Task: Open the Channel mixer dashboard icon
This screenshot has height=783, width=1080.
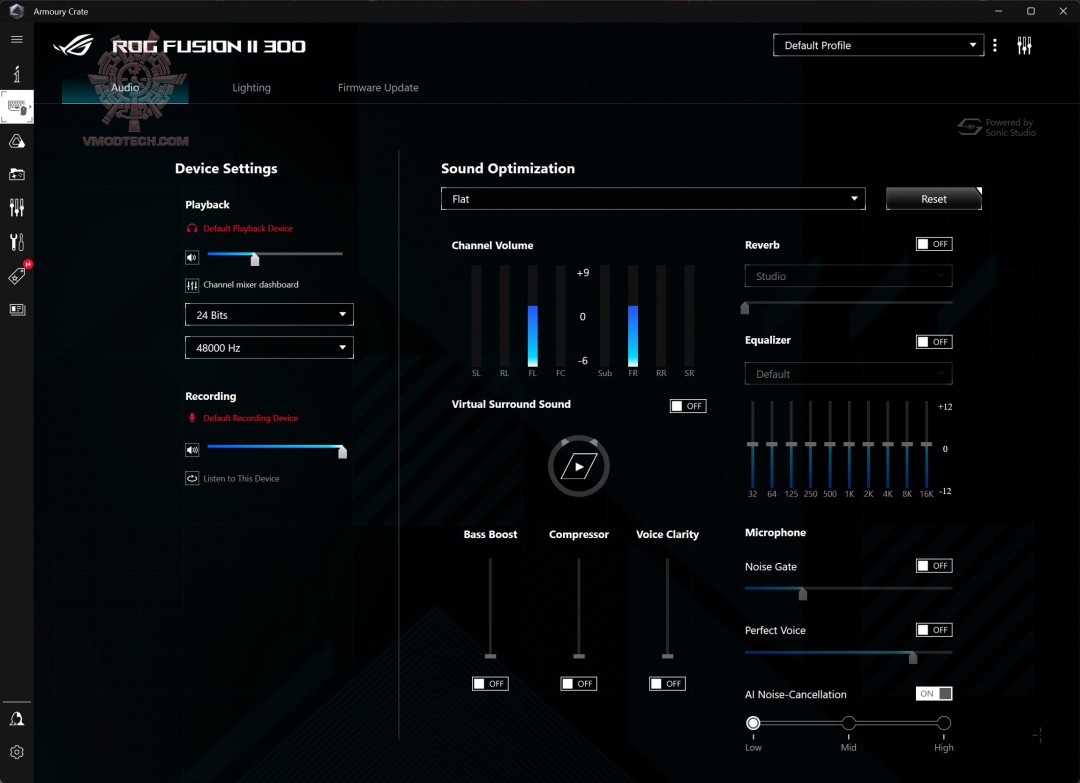Action: point(192,285)
